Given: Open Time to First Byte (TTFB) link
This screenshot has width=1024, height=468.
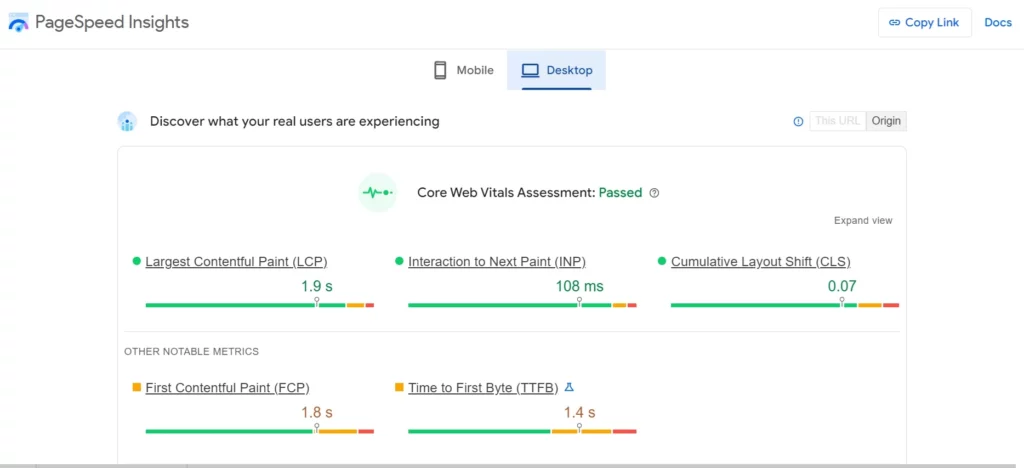Looking at the screenshot, I should (x=483, y=388).
